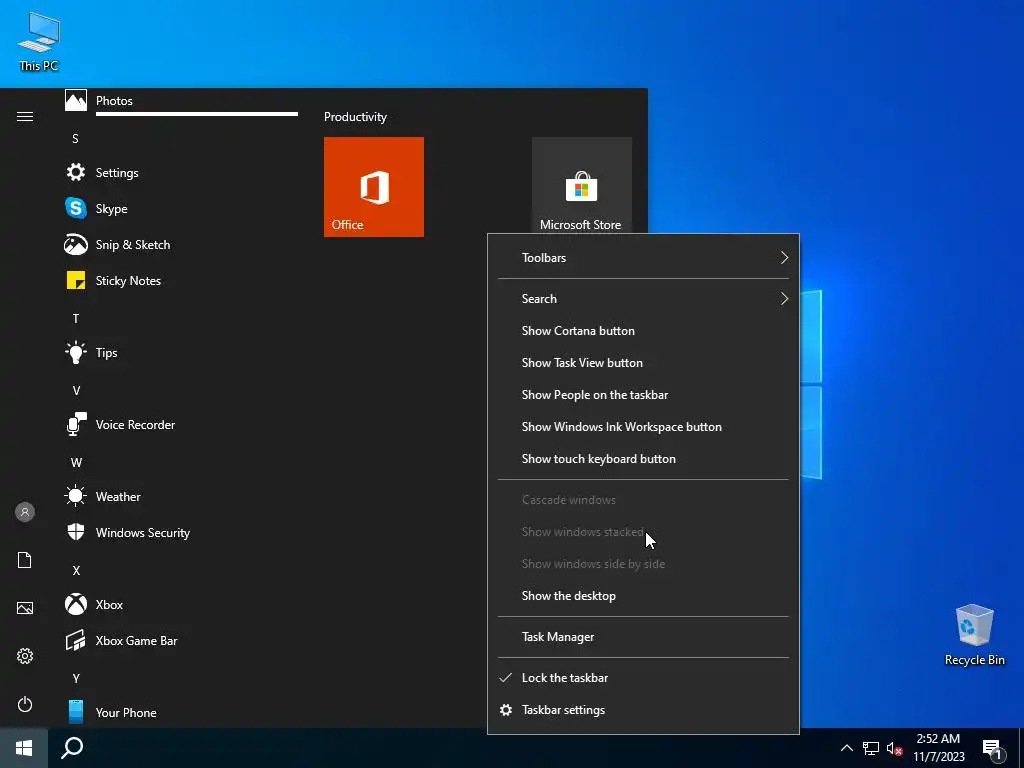
Task: Open Task Manager from context menu
Action: [x=643, y=637]
